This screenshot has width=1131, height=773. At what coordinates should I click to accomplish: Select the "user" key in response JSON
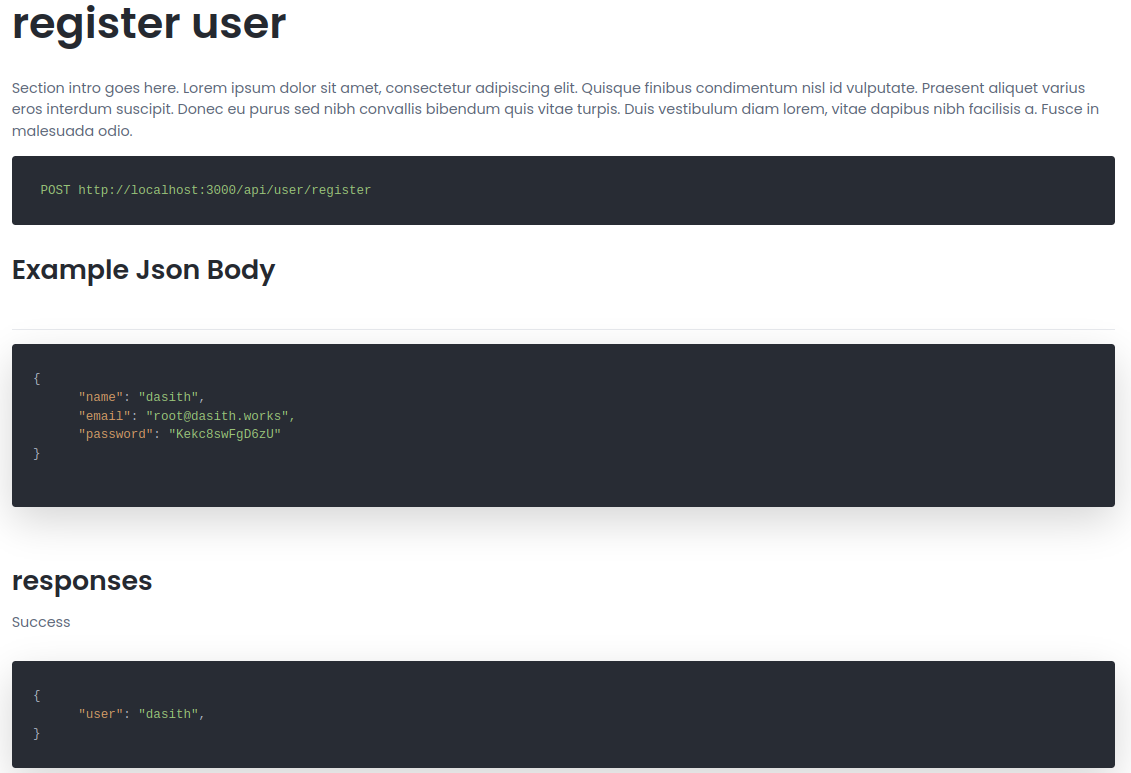pyautogui.click(x=100, y=714)
